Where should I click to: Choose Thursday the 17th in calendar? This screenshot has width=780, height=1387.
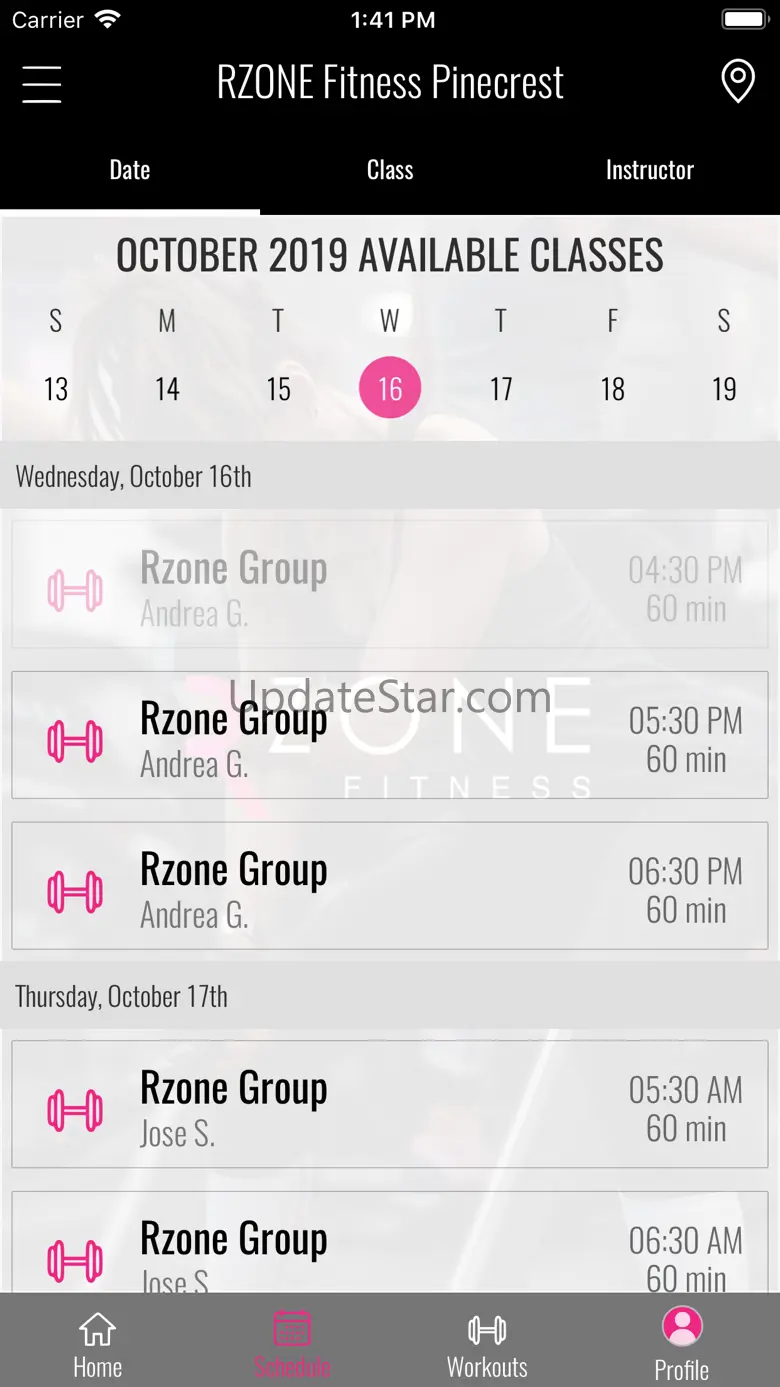click(501, 388)
